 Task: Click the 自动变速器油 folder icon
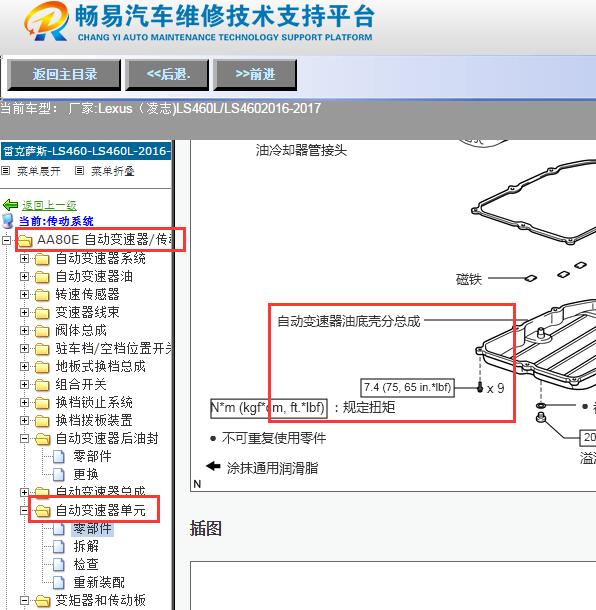tap(42, 277)
